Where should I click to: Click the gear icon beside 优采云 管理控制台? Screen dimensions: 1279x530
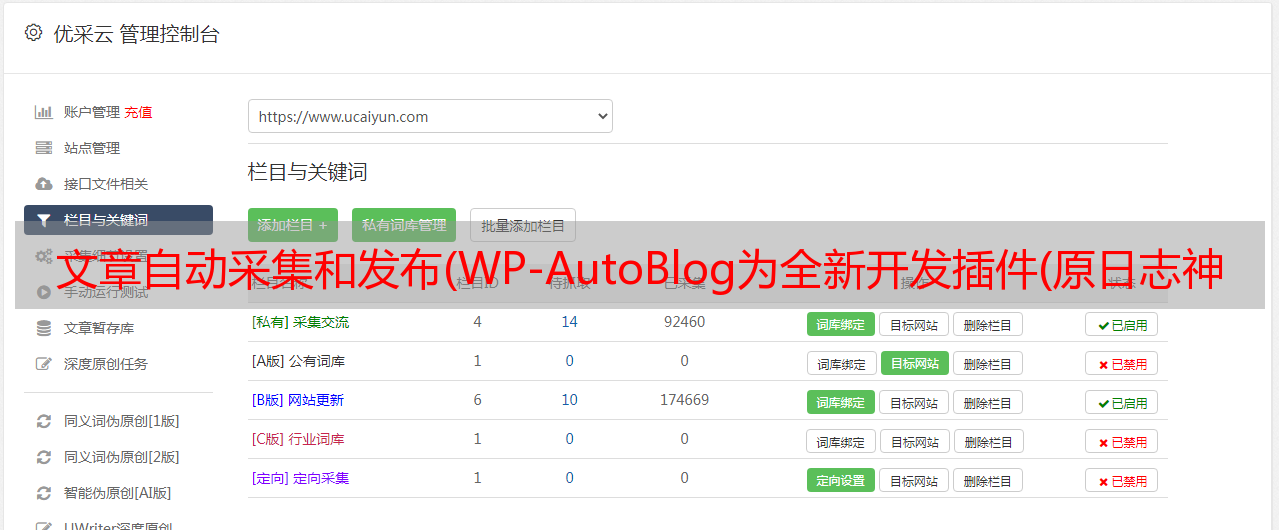pos(33,33)
